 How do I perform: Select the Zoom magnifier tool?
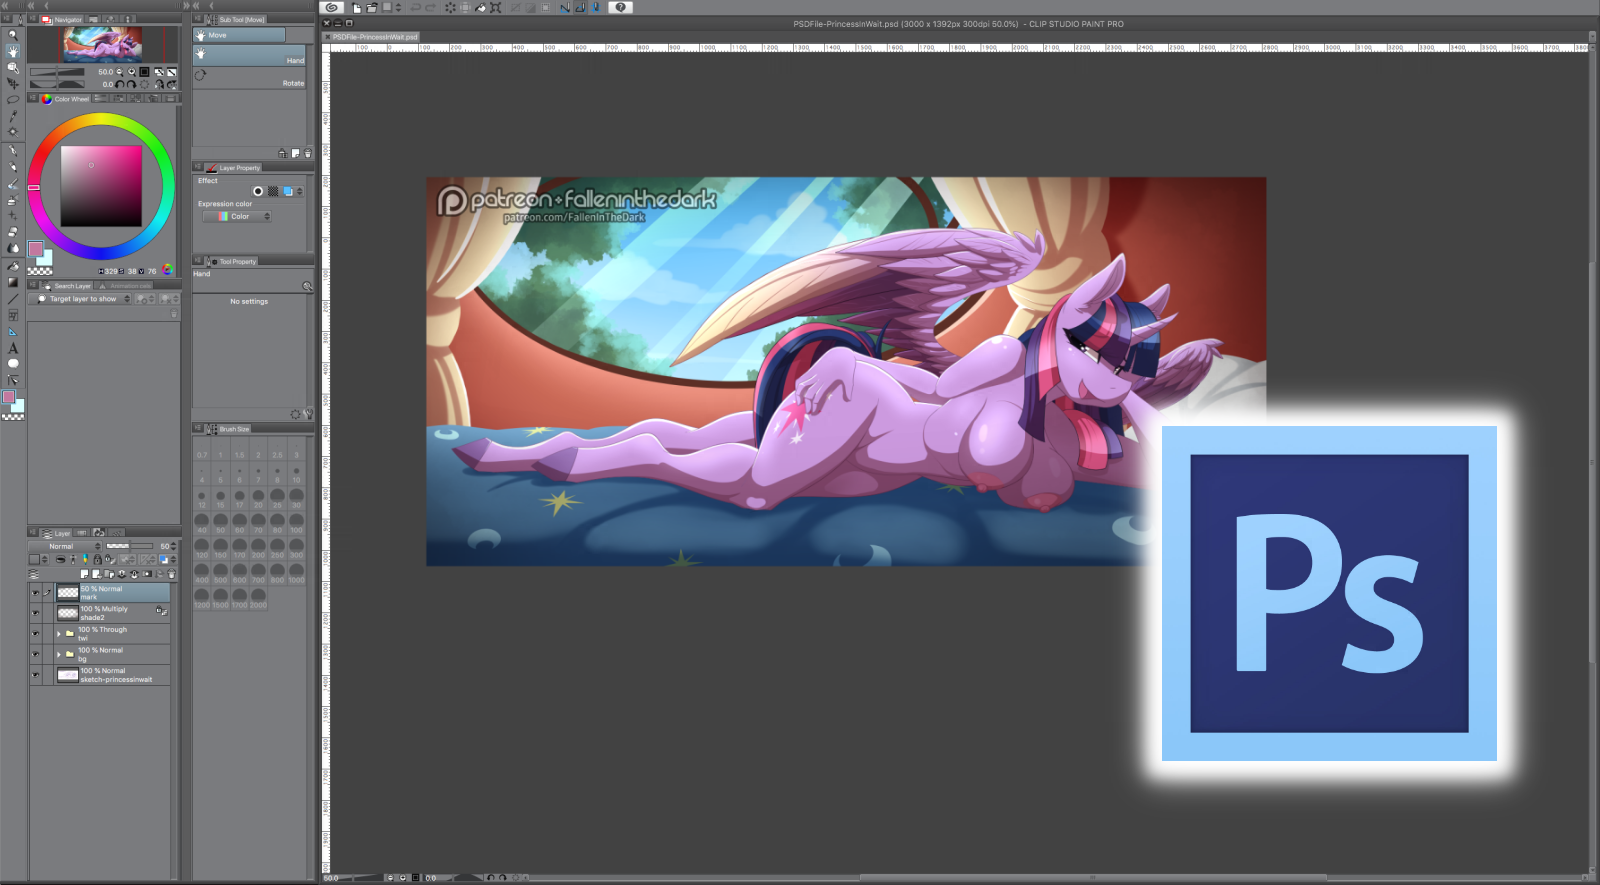[13, 34]
